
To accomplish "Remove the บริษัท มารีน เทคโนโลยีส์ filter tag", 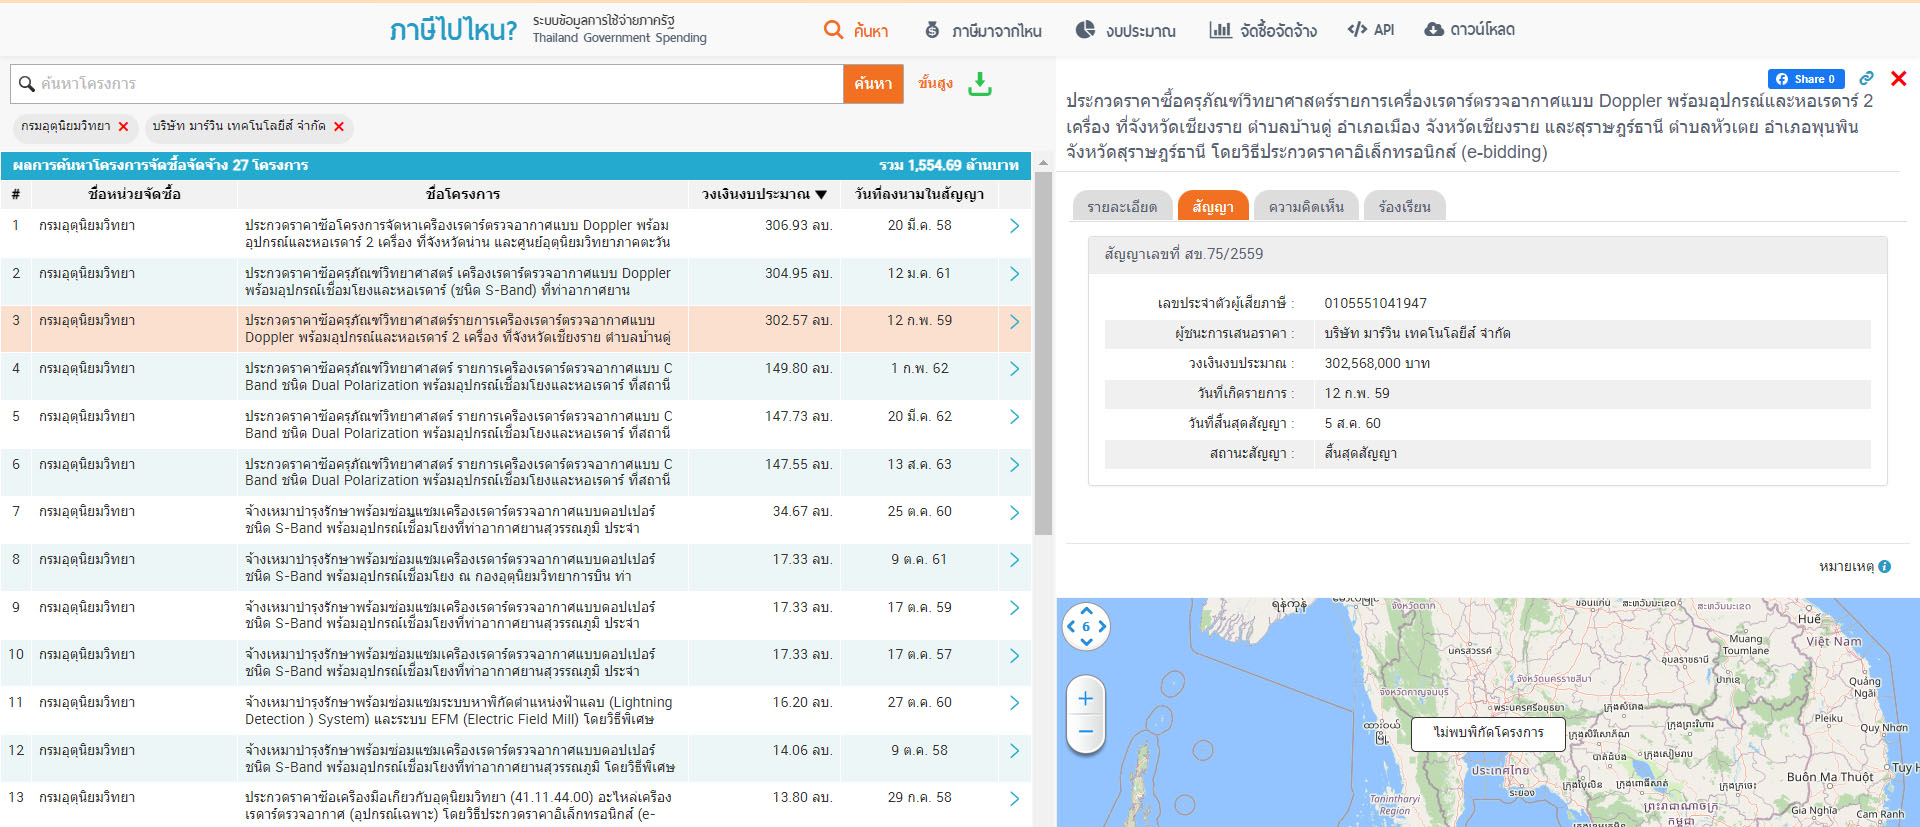I will click(x=339, y=127).
